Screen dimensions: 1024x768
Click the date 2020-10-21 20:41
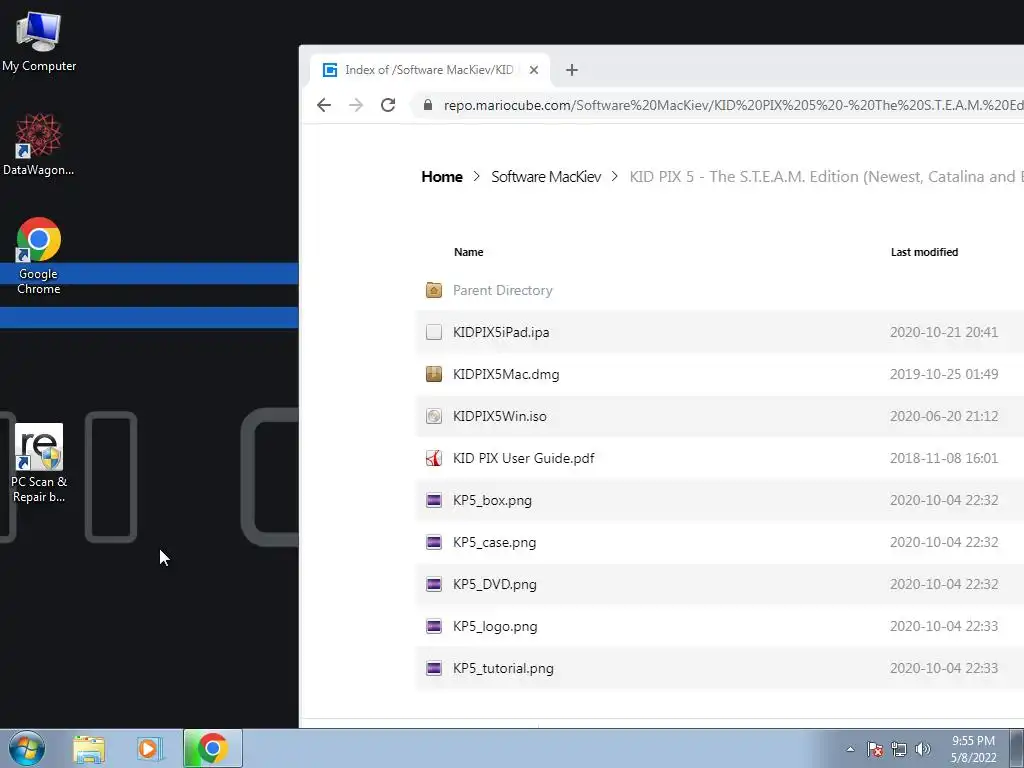[944, 332]
